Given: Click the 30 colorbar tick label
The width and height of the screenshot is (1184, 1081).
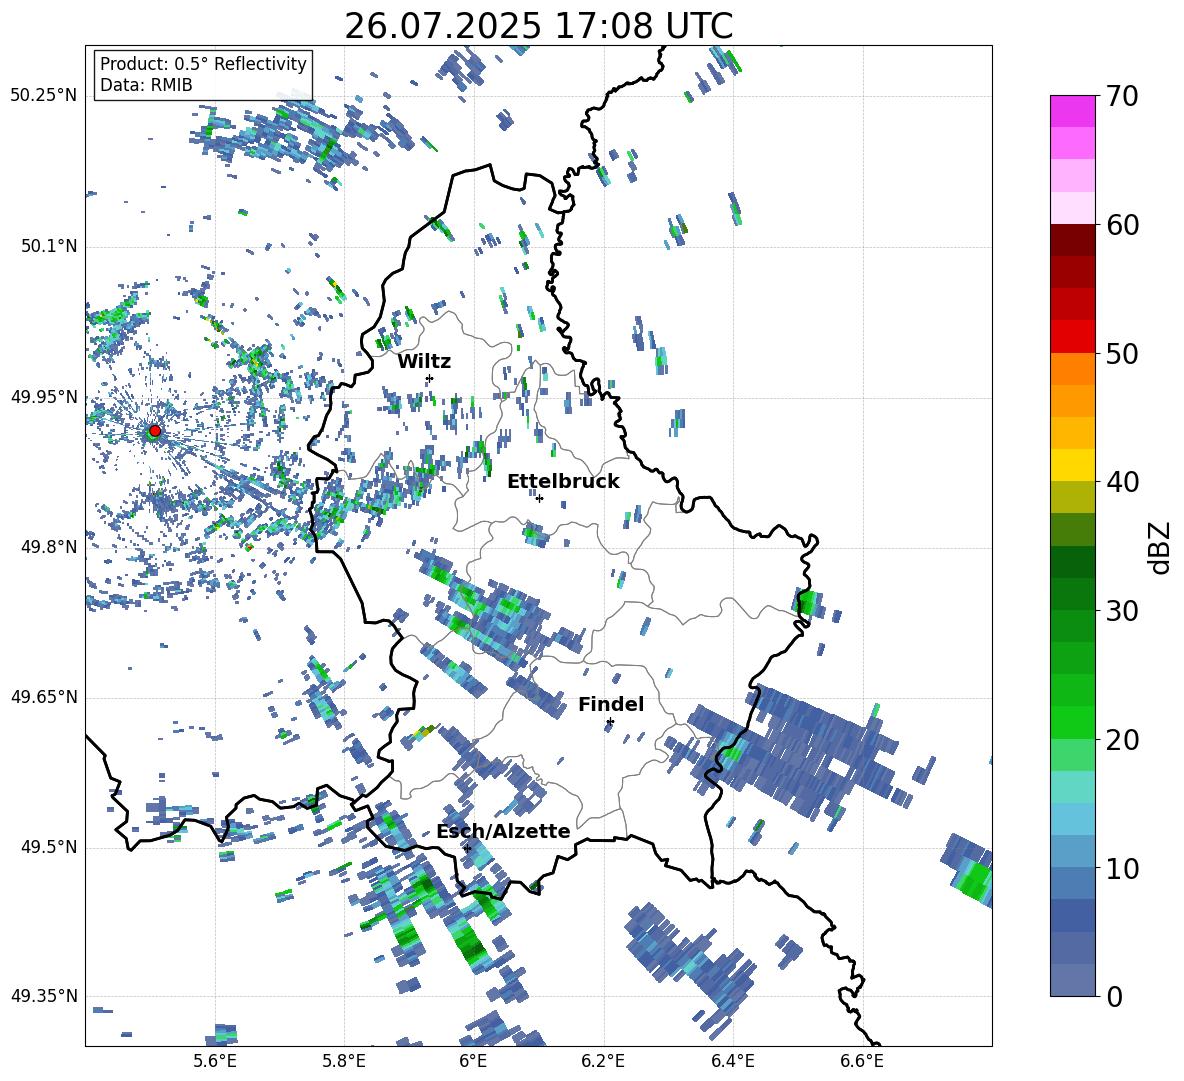Looking at the screenshot, I should [x=1123, y=611].
